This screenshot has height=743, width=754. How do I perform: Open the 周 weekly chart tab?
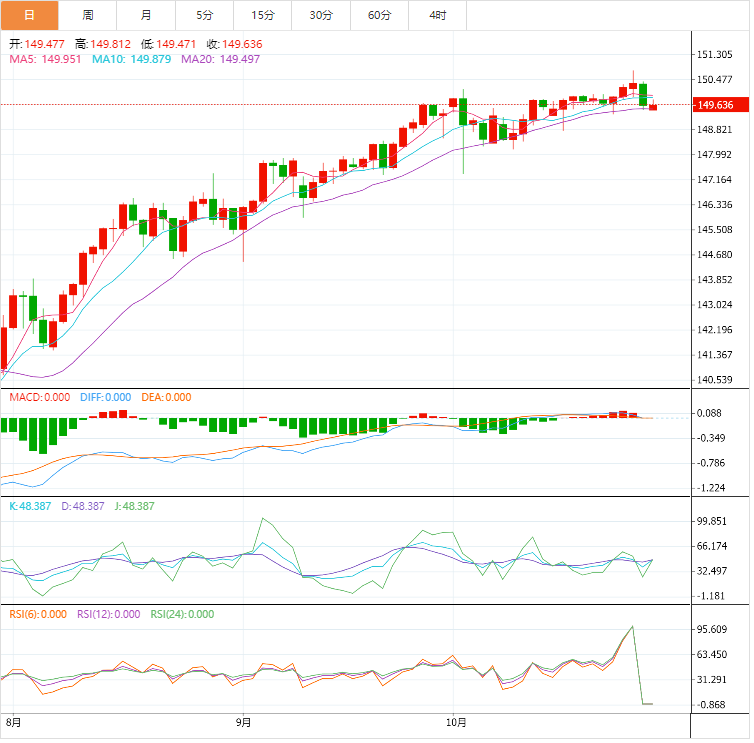pyautogui.click(x=88, y=15)
